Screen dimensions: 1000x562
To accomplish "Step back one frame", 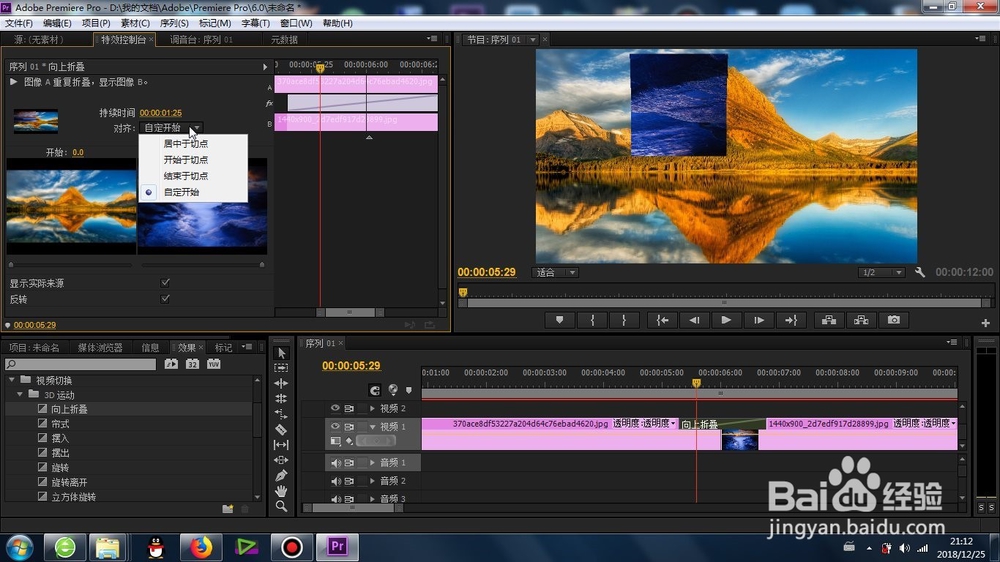I will click(694, 320).
